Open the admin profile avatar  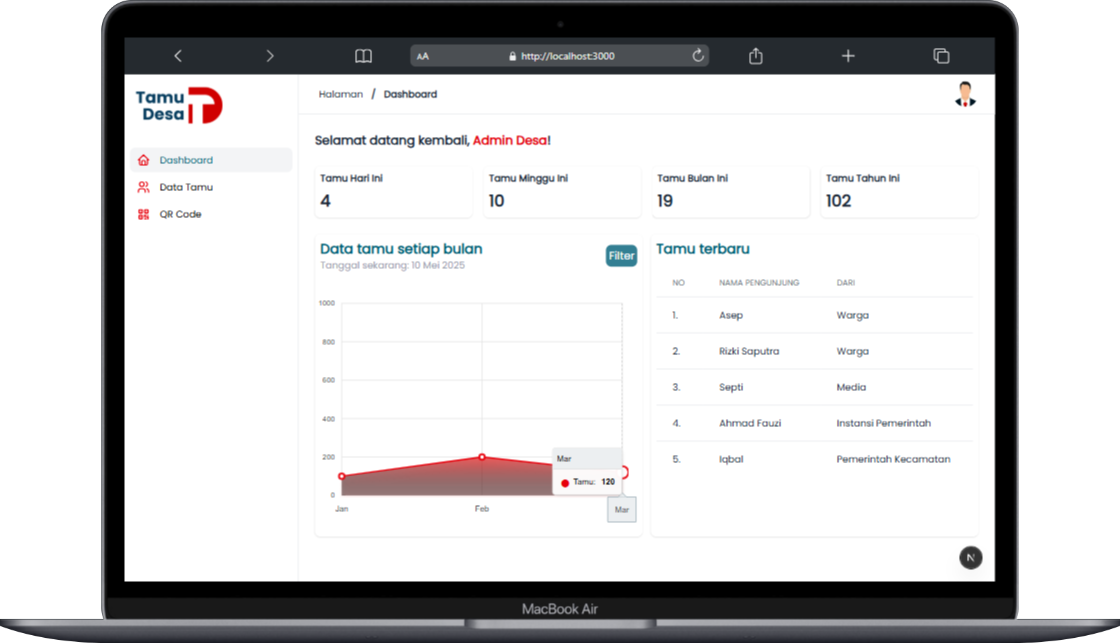[x=964, y=95]
